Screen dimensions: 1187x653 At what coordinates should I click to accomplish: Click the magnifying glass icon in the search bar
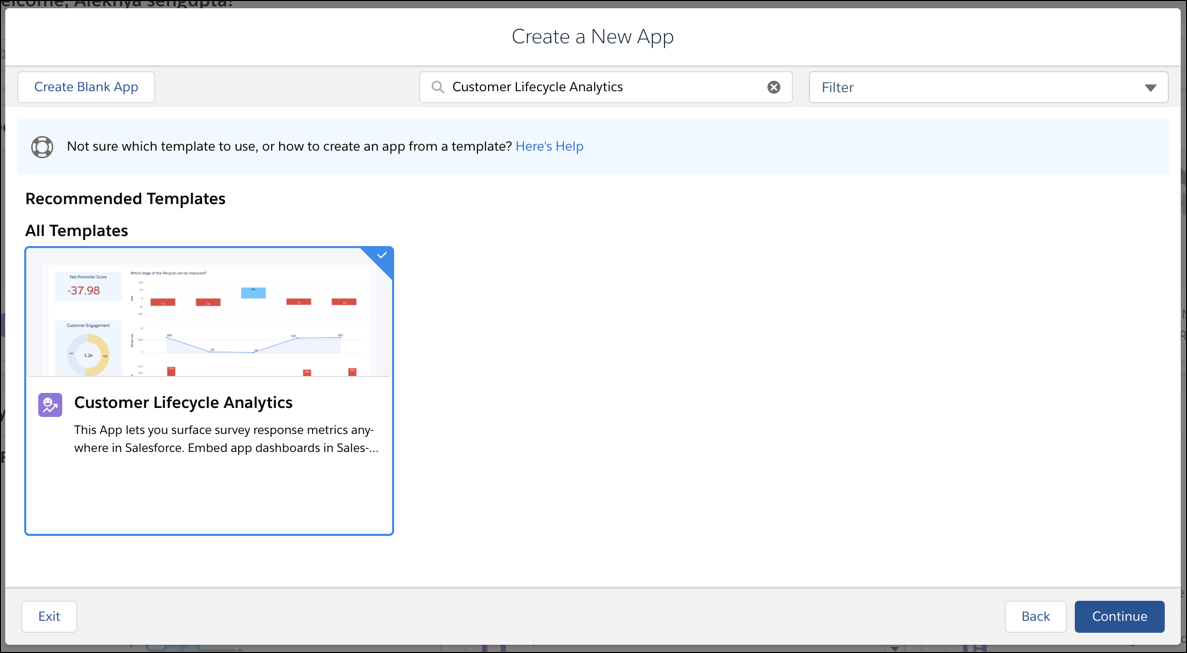point(437,87)
